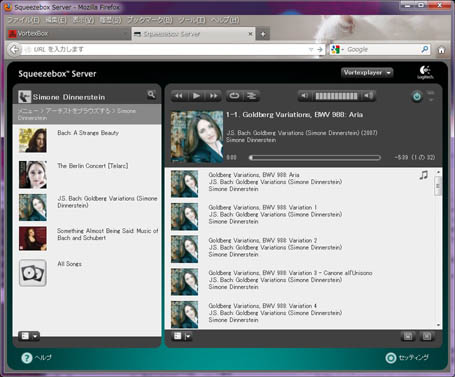455x377 pixels.
Task: Click the music note icon on the Aria row
Action: pyautogui.click(x=424, y=175)
